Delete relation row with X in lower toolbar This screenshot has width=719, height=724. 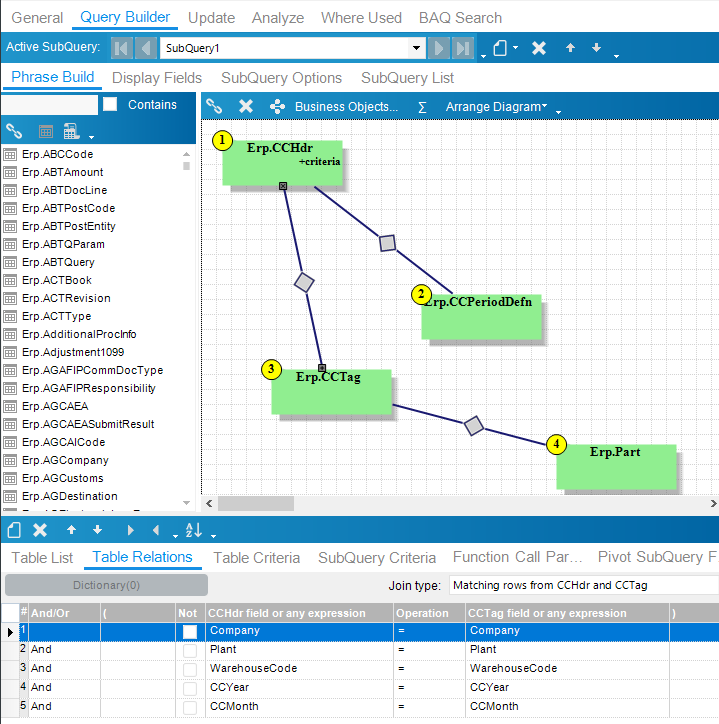(x=40, y=530)
